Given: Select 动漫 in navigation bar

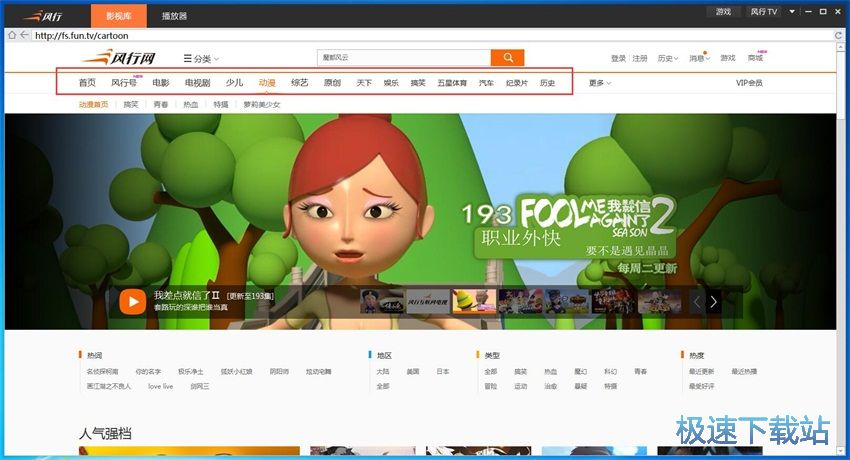Looking at the screenshot, I should (x=267, y=82).
